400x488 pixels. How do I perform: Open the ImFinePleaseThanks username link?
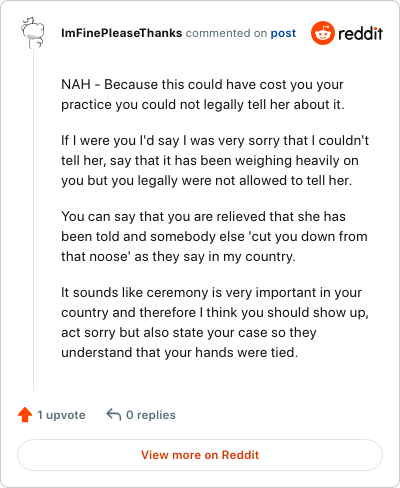(122, 33)
